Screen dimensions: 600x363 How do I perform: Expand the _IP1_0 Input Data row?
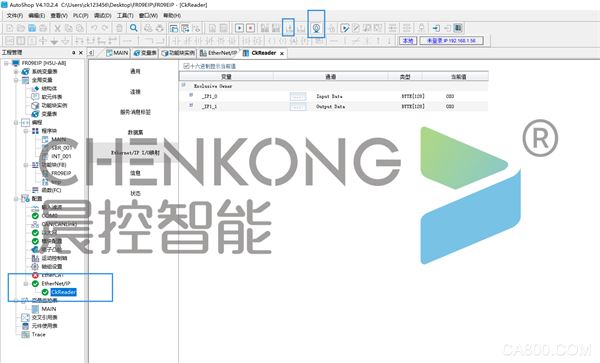coord(191,95)
